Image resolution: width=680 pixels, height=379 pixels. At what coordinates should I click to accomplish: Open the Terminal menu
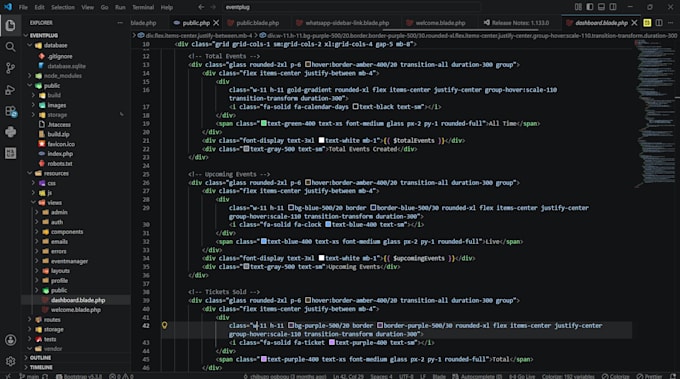click(x=143, y=7)
